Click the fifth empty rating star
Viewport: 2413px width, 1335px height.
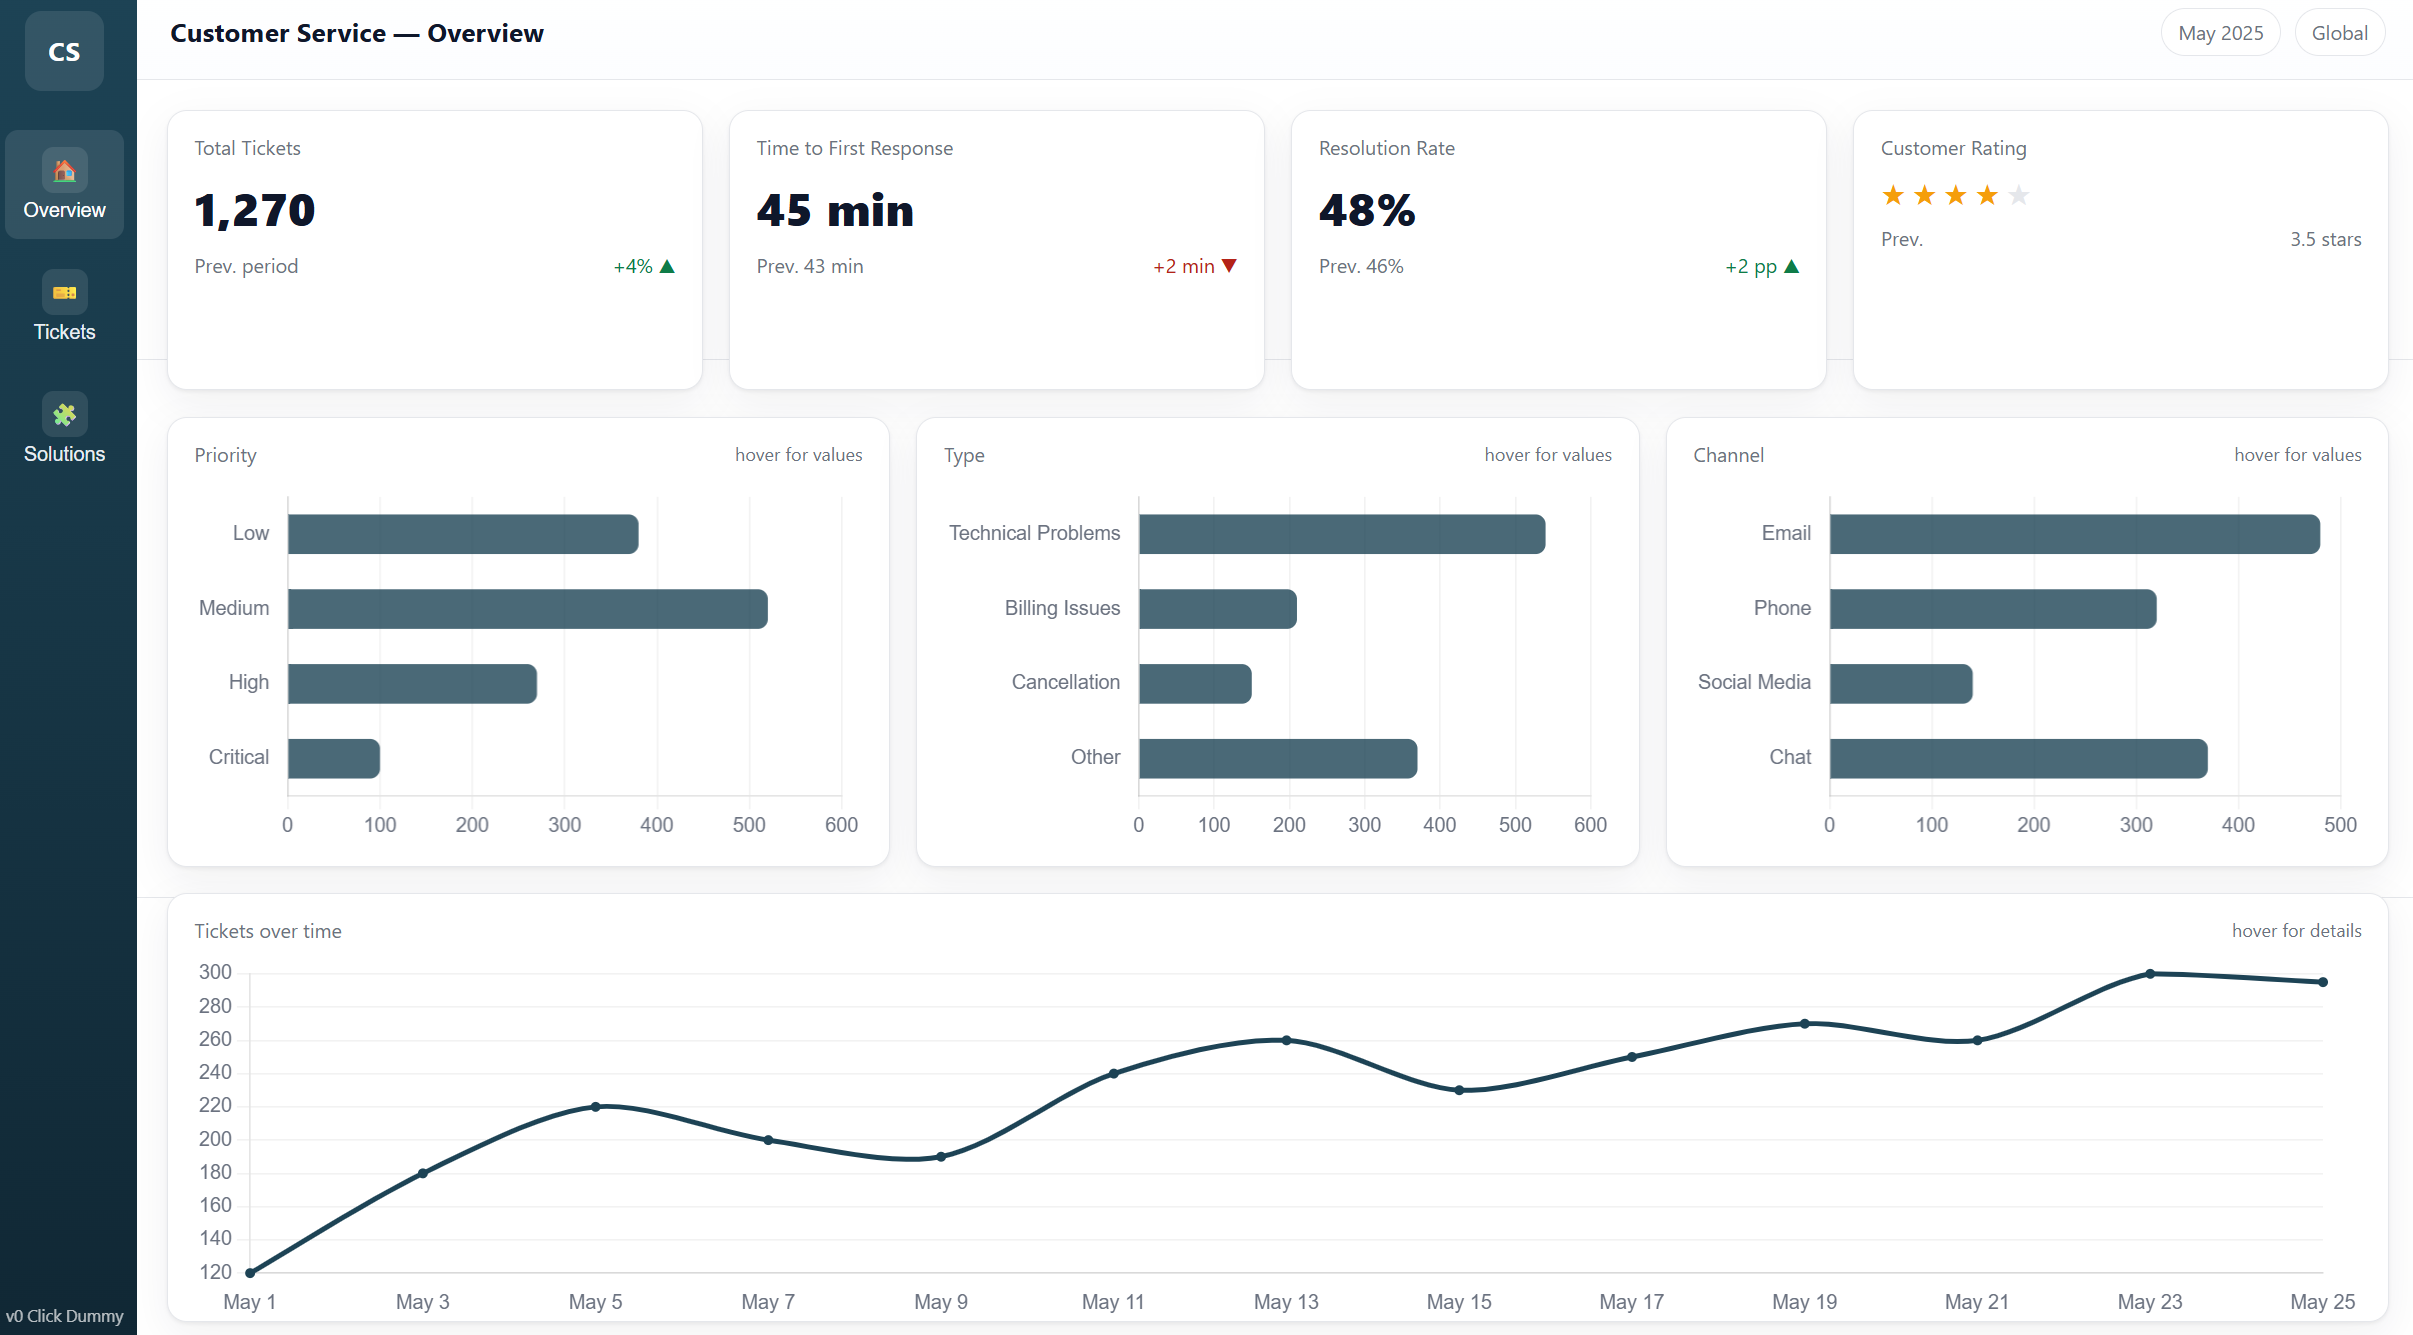2019,195
